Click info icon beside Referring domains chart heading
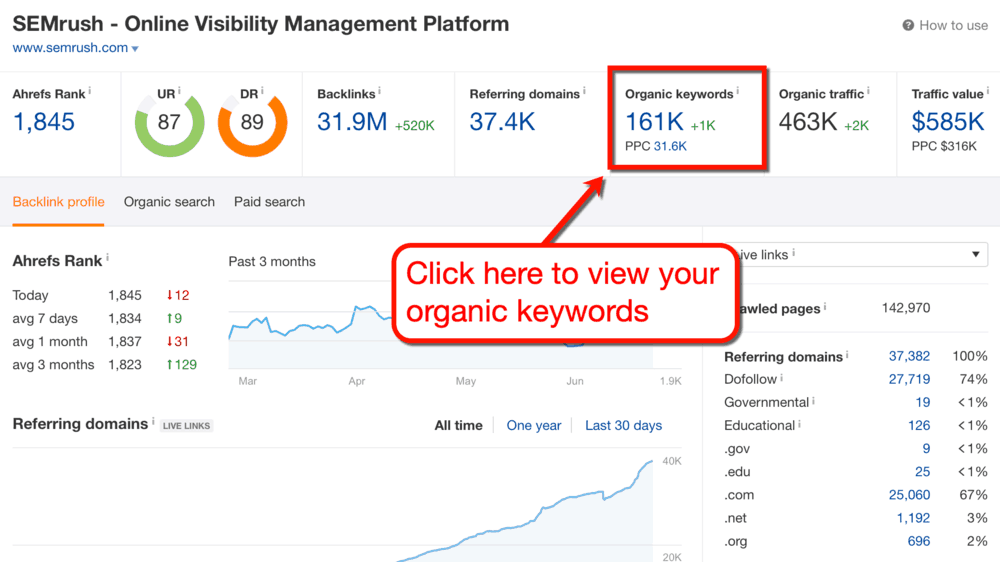This screenshot has width=1000, height=562. pyautogui.click(x=153, y=421)
